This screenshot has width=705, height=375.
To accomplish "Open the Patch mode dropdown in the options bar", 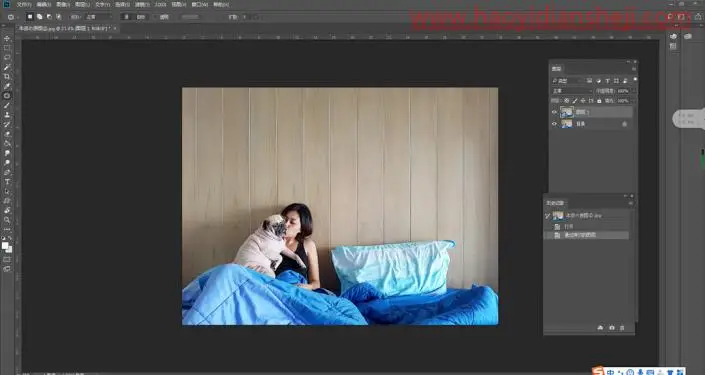I will coord(98,17).
